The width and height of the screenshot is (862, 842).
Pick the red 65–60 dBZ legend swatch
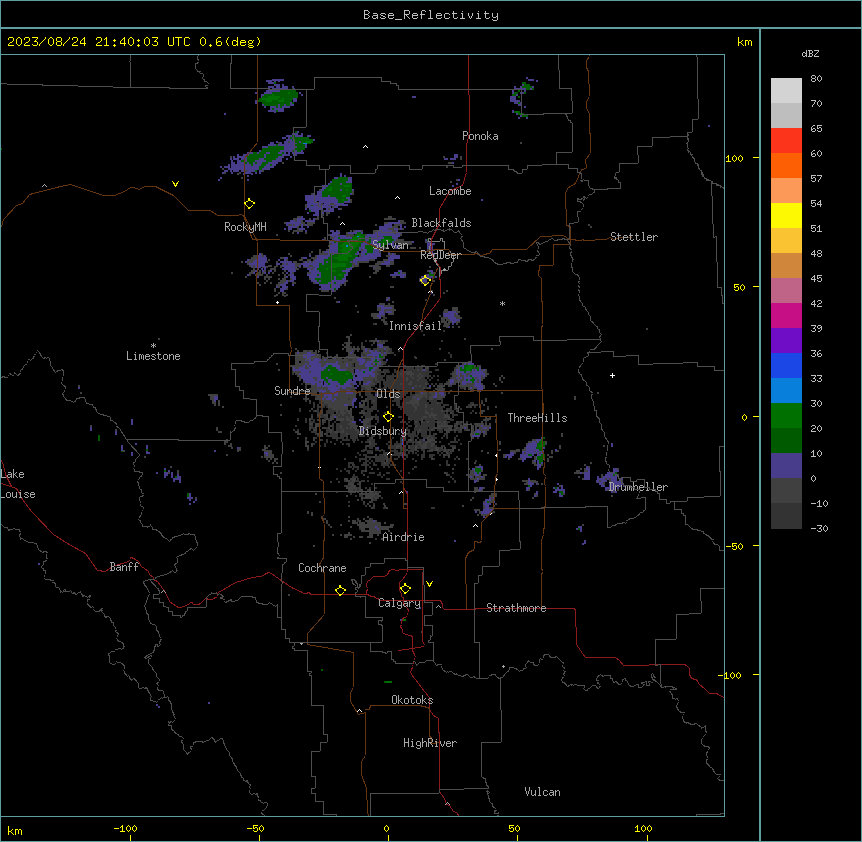click(786, 140)
